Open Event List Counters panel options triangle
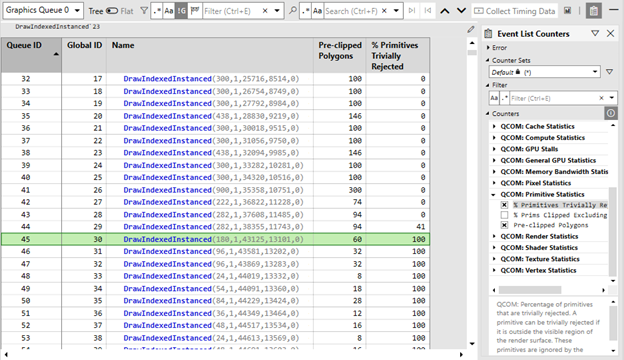 pos(595,33)
